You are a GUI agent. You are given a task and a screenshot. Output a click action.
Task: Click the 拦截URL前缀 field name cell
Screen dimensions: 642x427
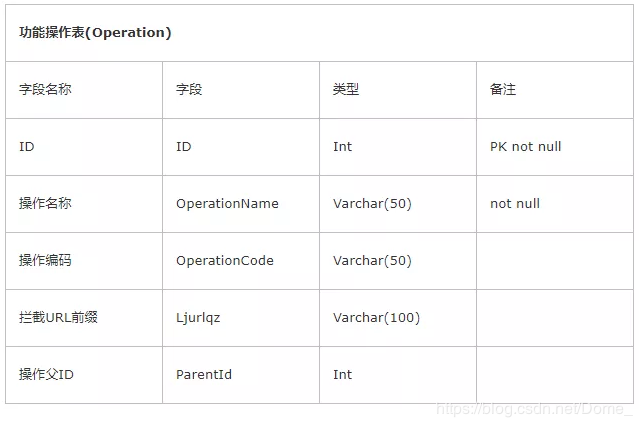coord(58,318)
